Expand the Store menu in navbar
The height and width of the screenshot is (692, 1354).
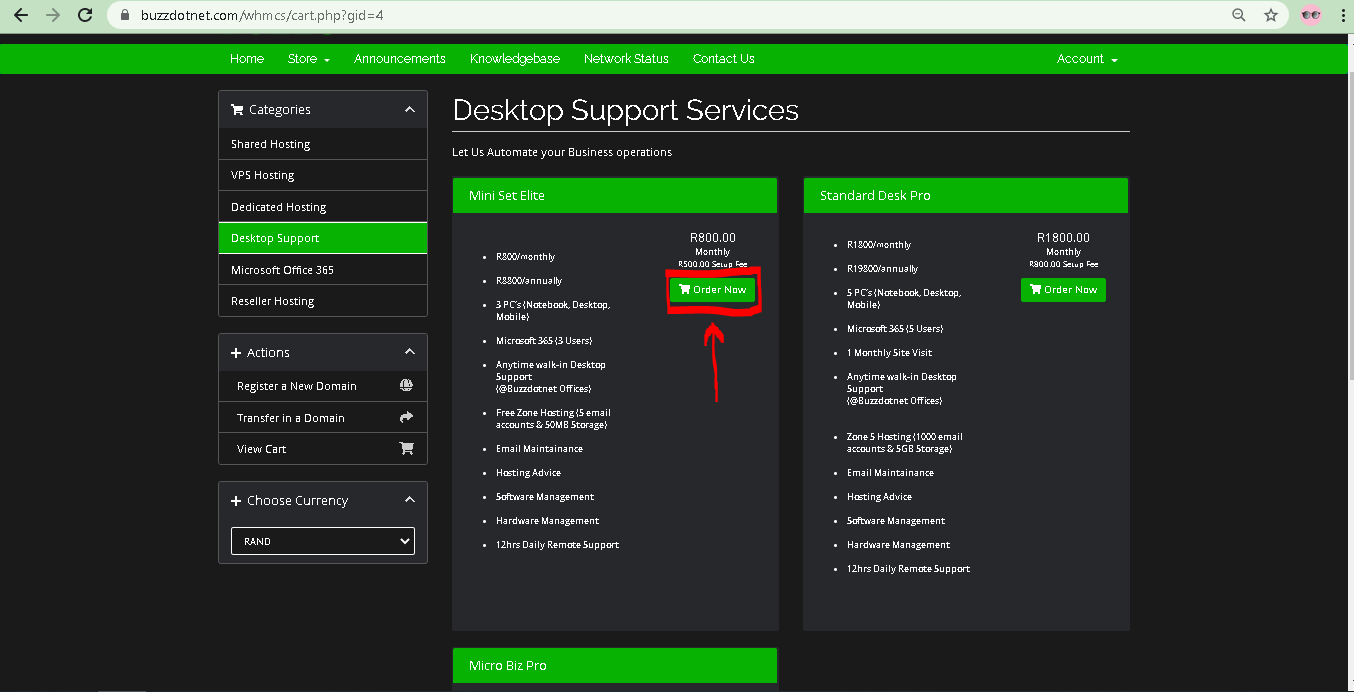(308, 59)
